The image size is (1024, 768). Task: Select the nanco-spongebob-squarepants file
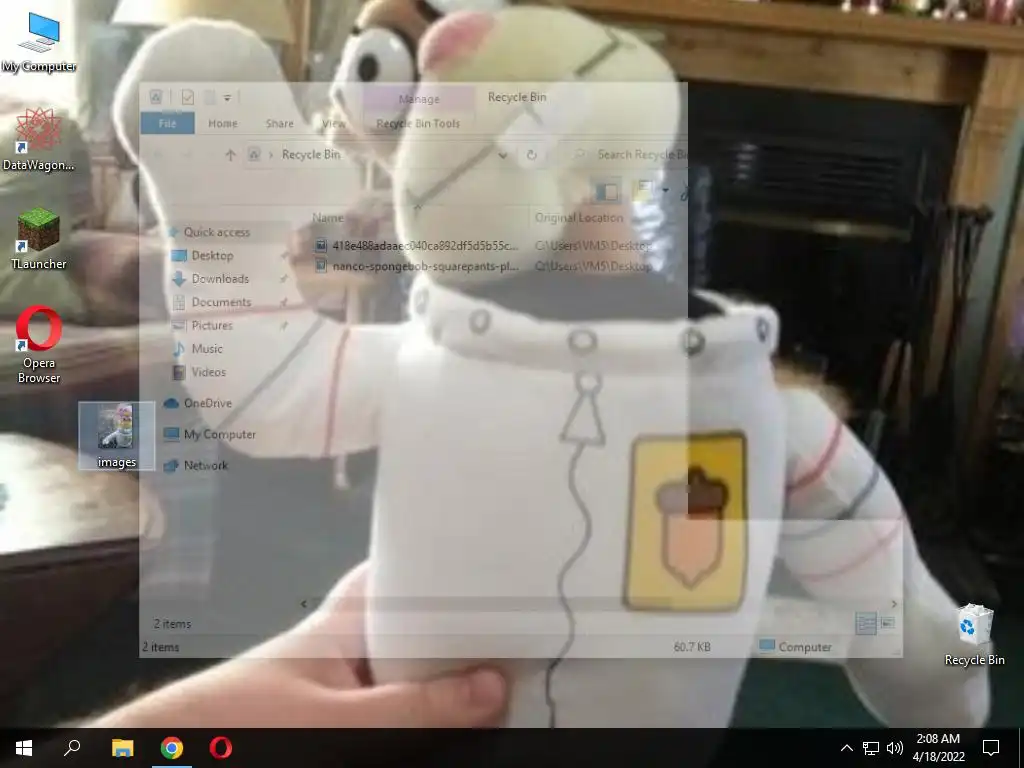tap(424, 266)
